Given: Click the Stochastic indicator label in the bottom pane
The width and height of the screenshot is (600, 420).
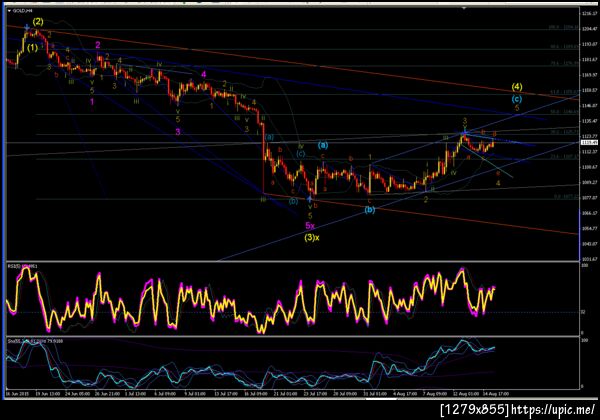Looking at the screenshot, I should point(35,340).
